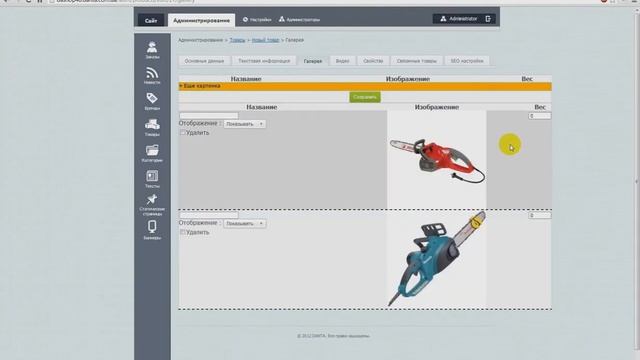Check Удалить for the blue chainsaw image

pos(182,232)
